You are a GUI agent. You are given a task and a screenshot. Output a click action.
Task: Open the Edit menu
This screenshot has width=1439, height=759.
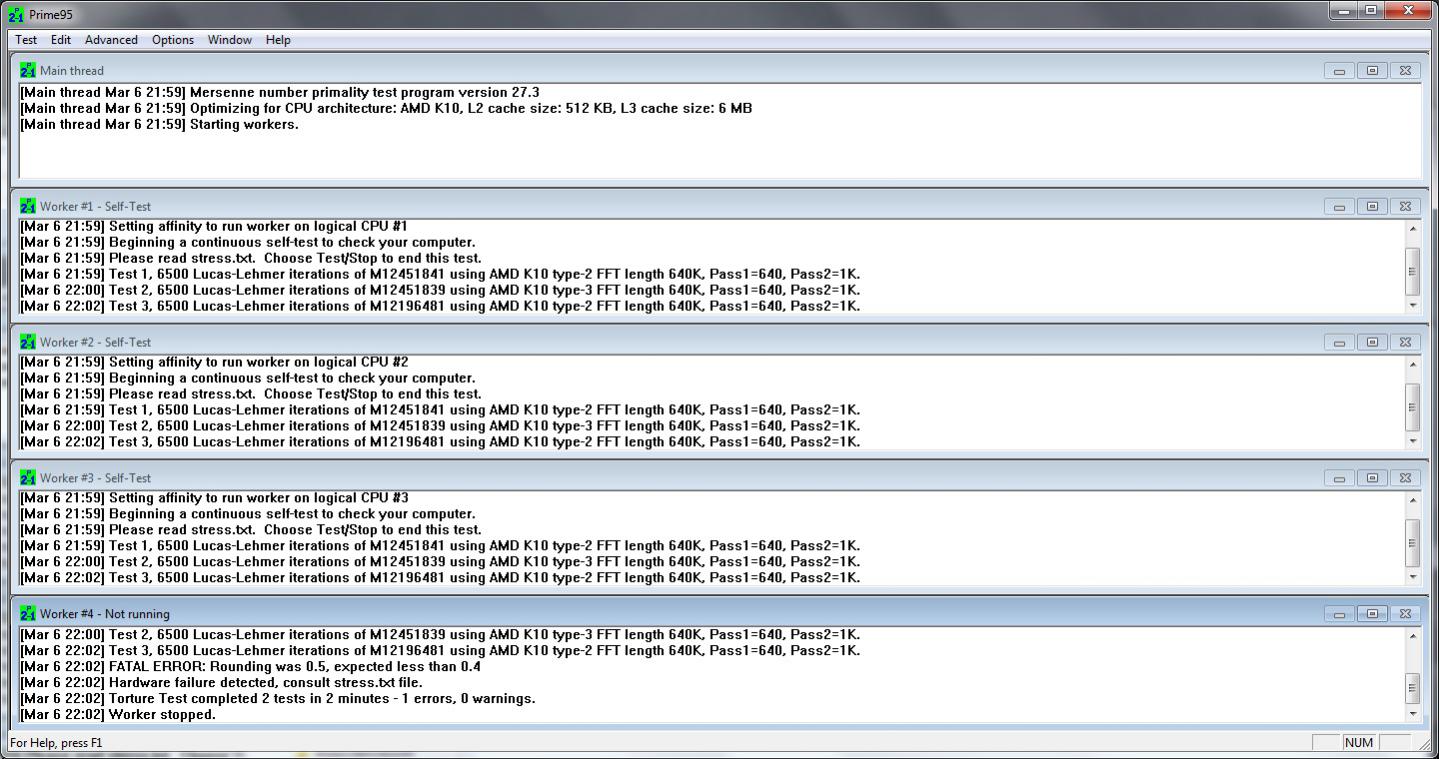tap(61, 40)
